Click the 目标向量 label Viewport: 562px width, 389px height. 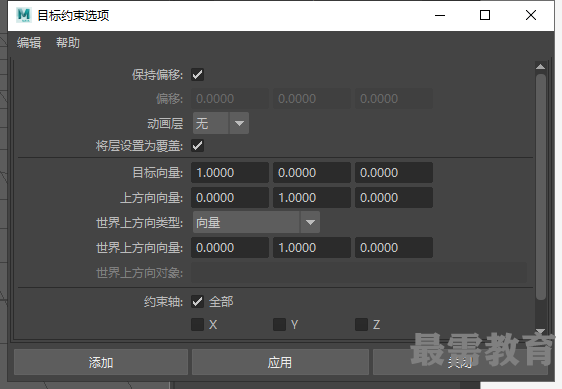pyautogui.click(x=158, y=173)
